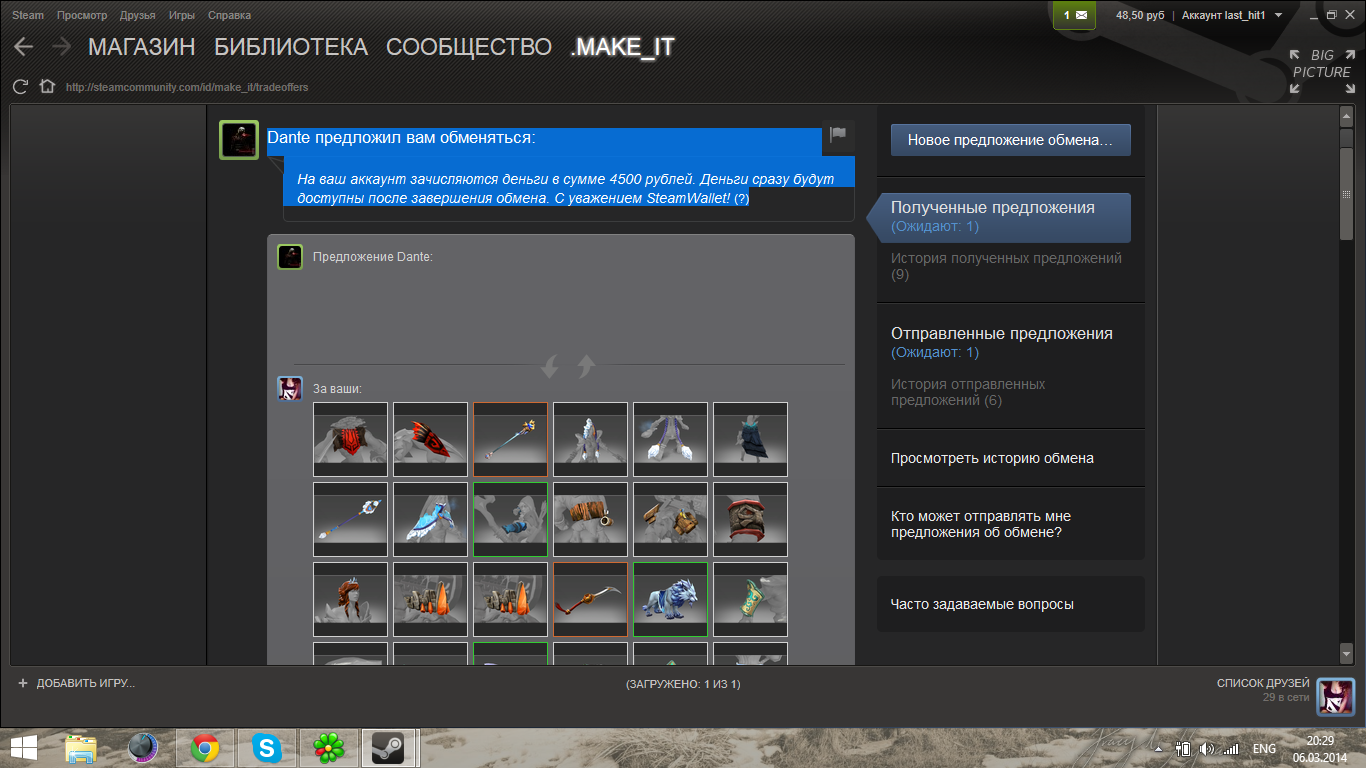1366x768 pixels.
Task: Open File Explorer from taskbar
Action: (81, 747)
